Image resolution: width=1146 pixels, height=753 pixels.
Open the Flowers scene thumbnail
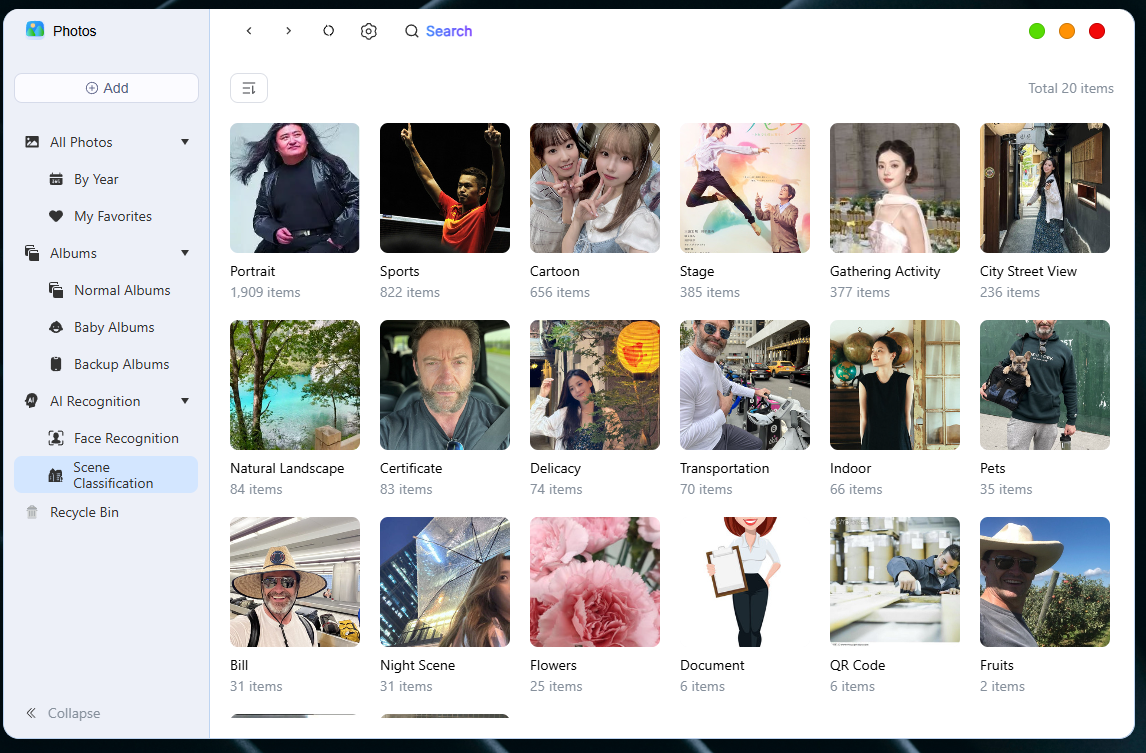coord(595,582)
